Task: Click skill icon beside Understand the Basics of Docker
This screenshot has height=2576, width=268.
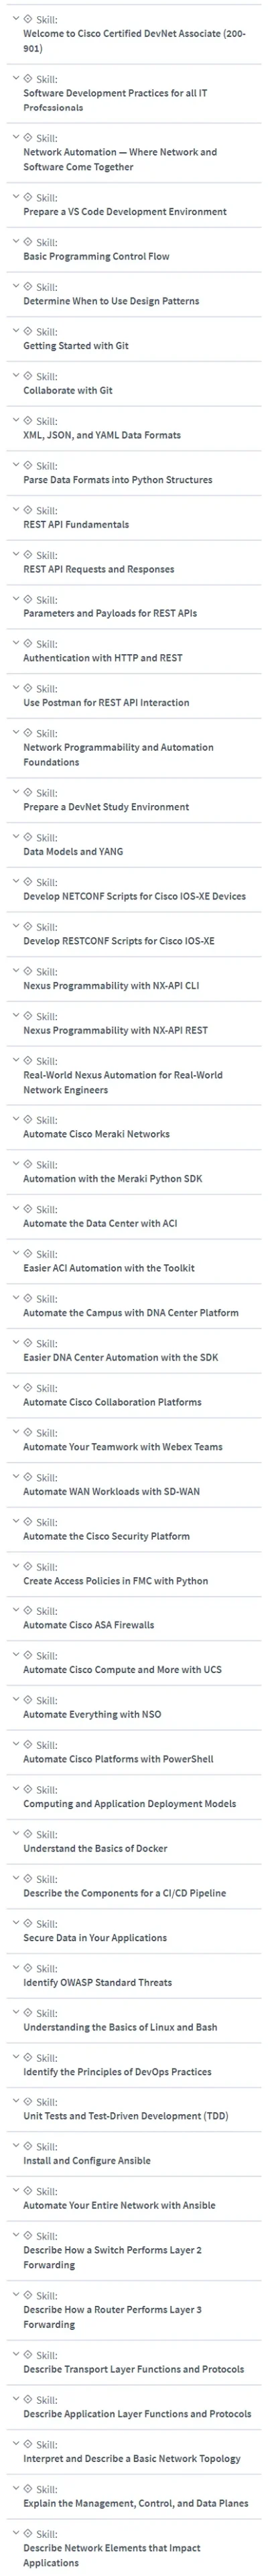Action: [28, 1834]
